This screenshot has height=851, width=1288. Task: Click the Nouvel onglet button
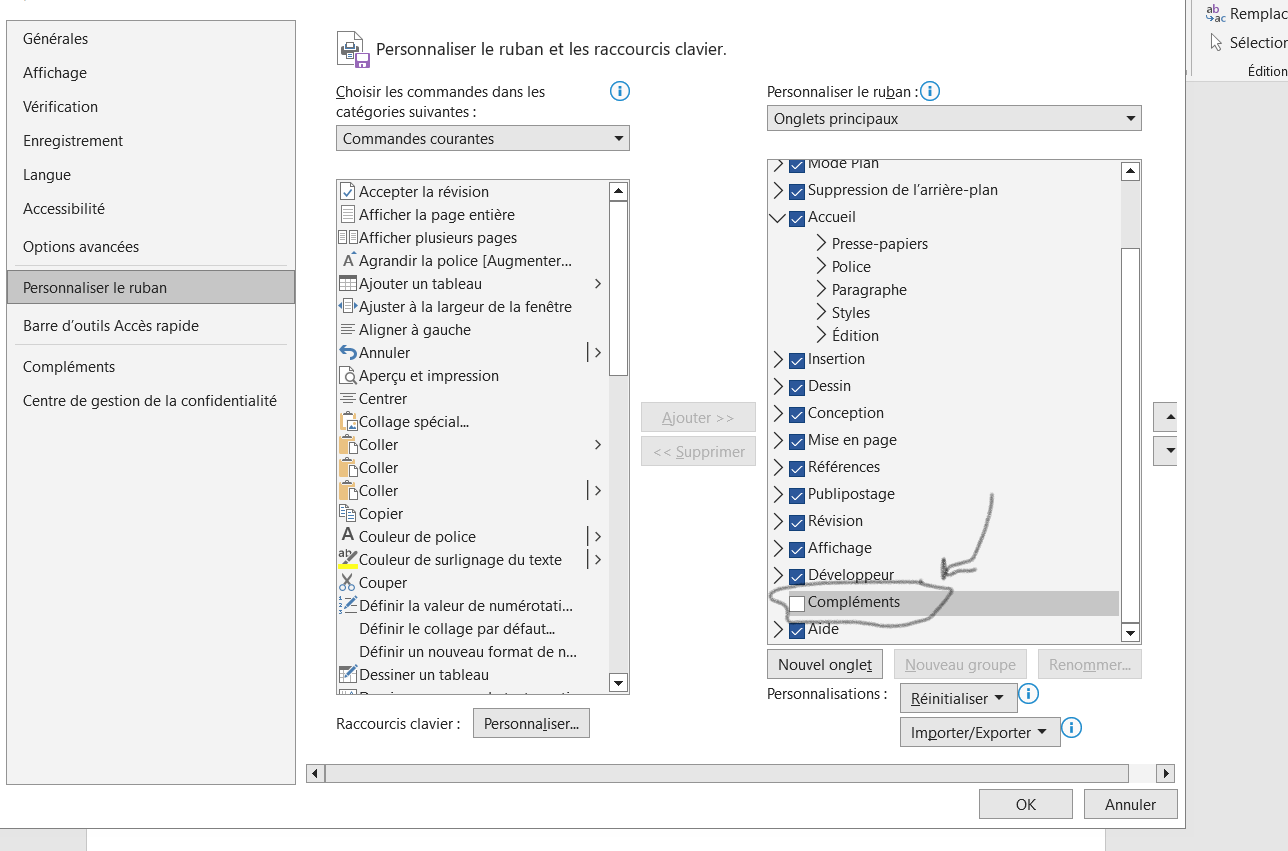click(825, 664)
